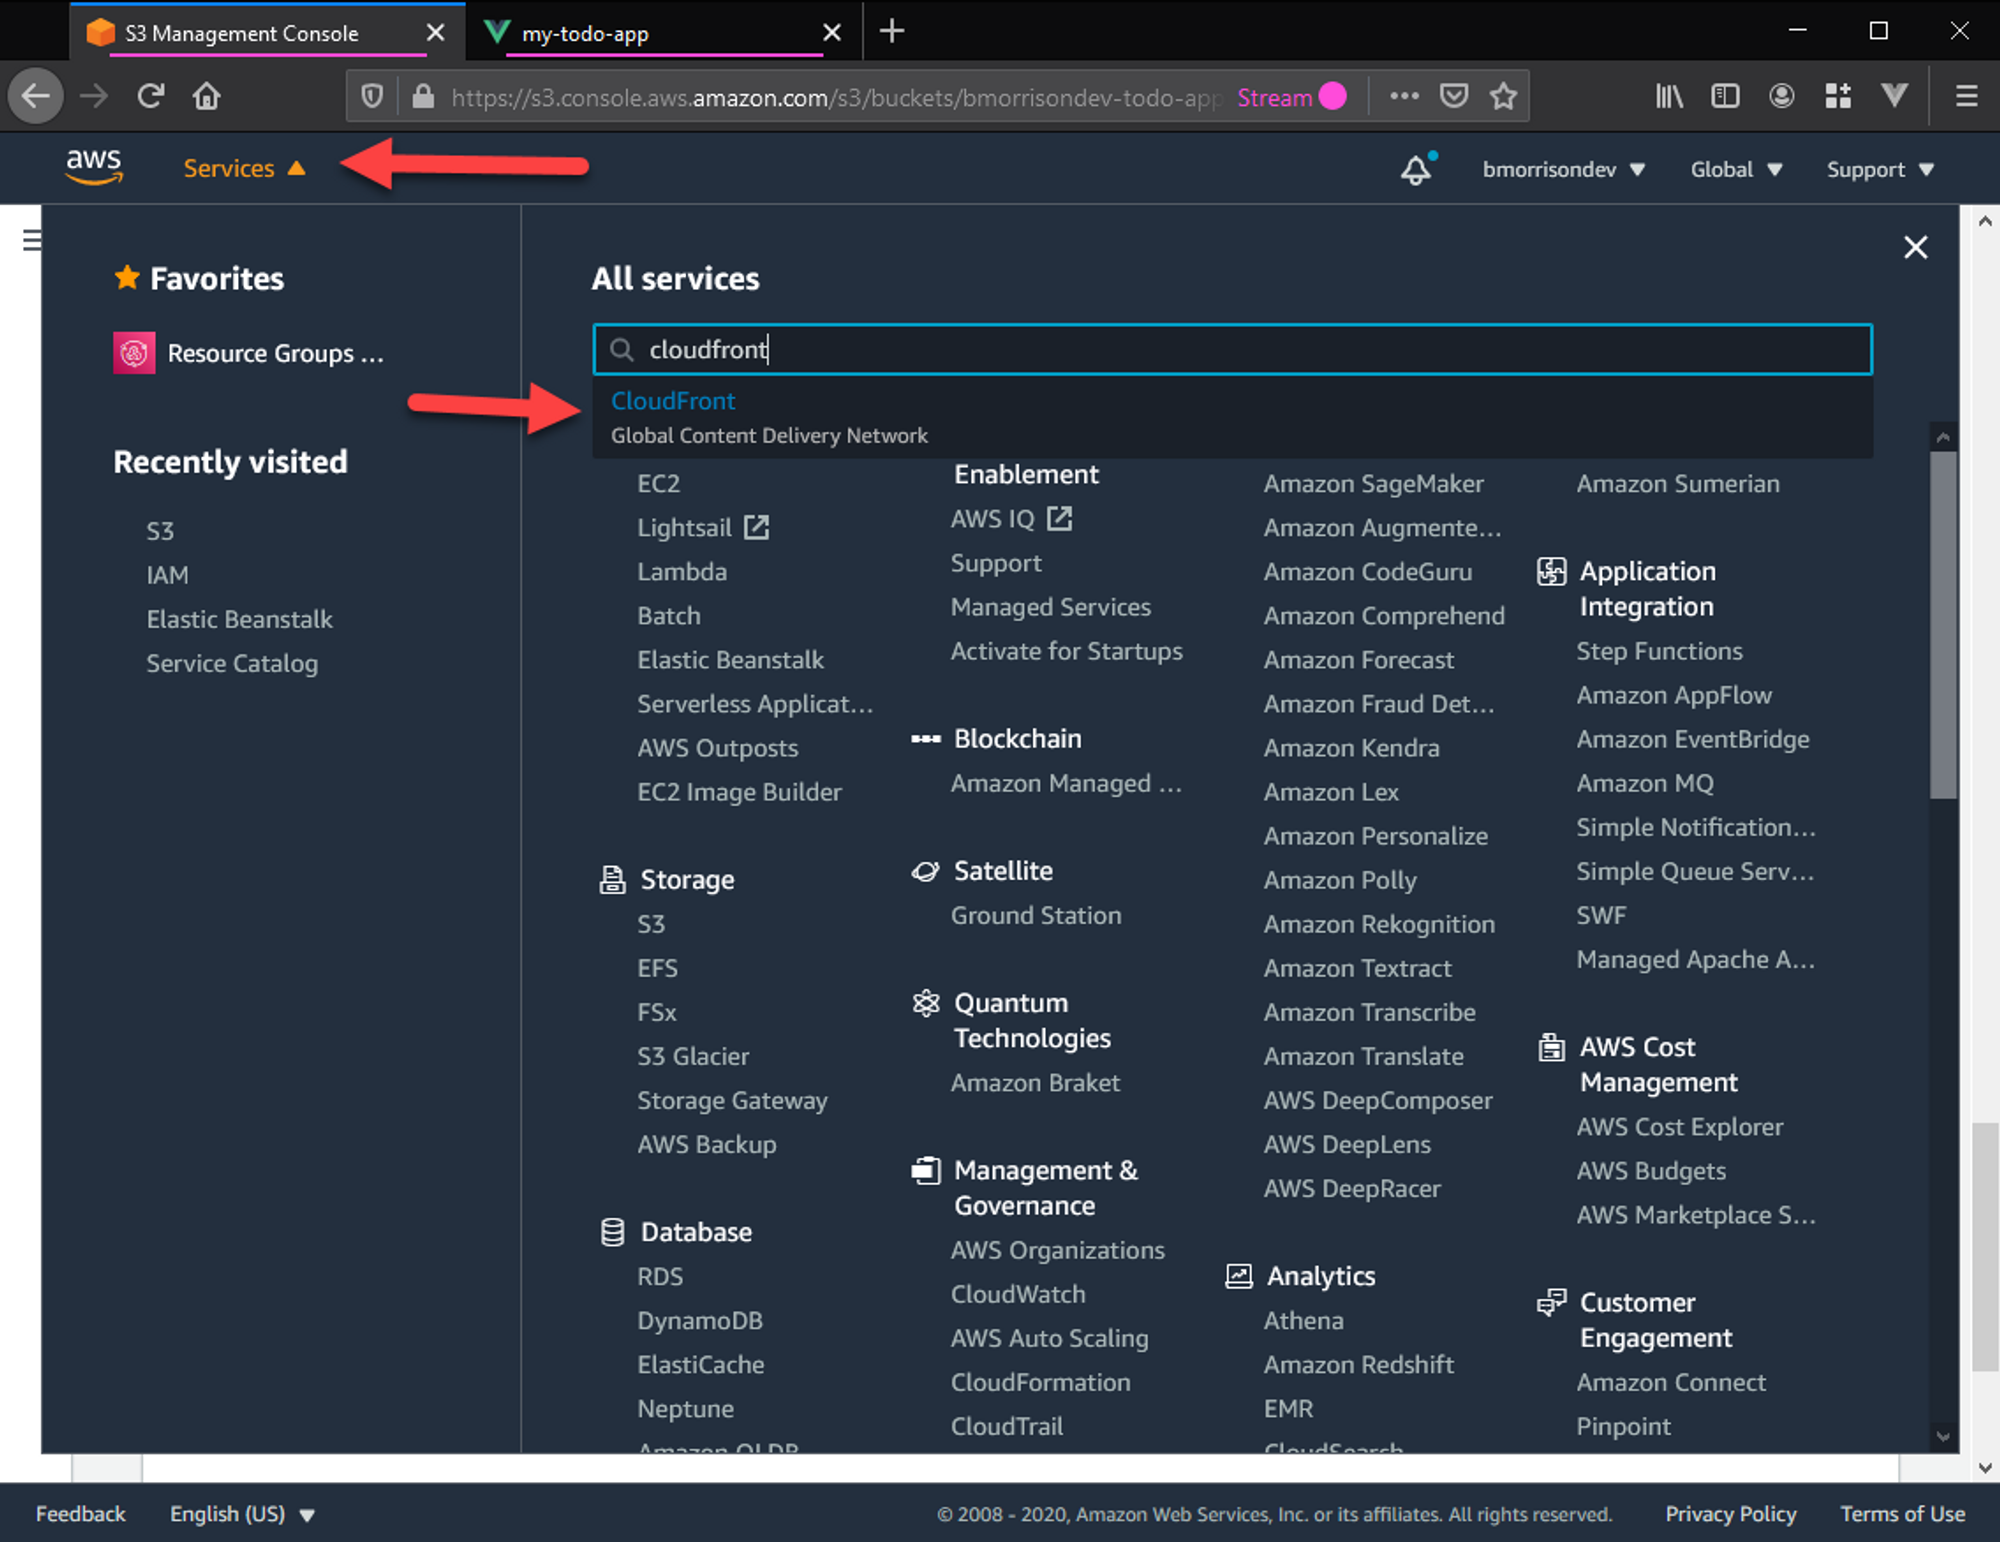Close the services panel with X icon
This screenshot has height=1542, width=2000.
[1915, 247]
